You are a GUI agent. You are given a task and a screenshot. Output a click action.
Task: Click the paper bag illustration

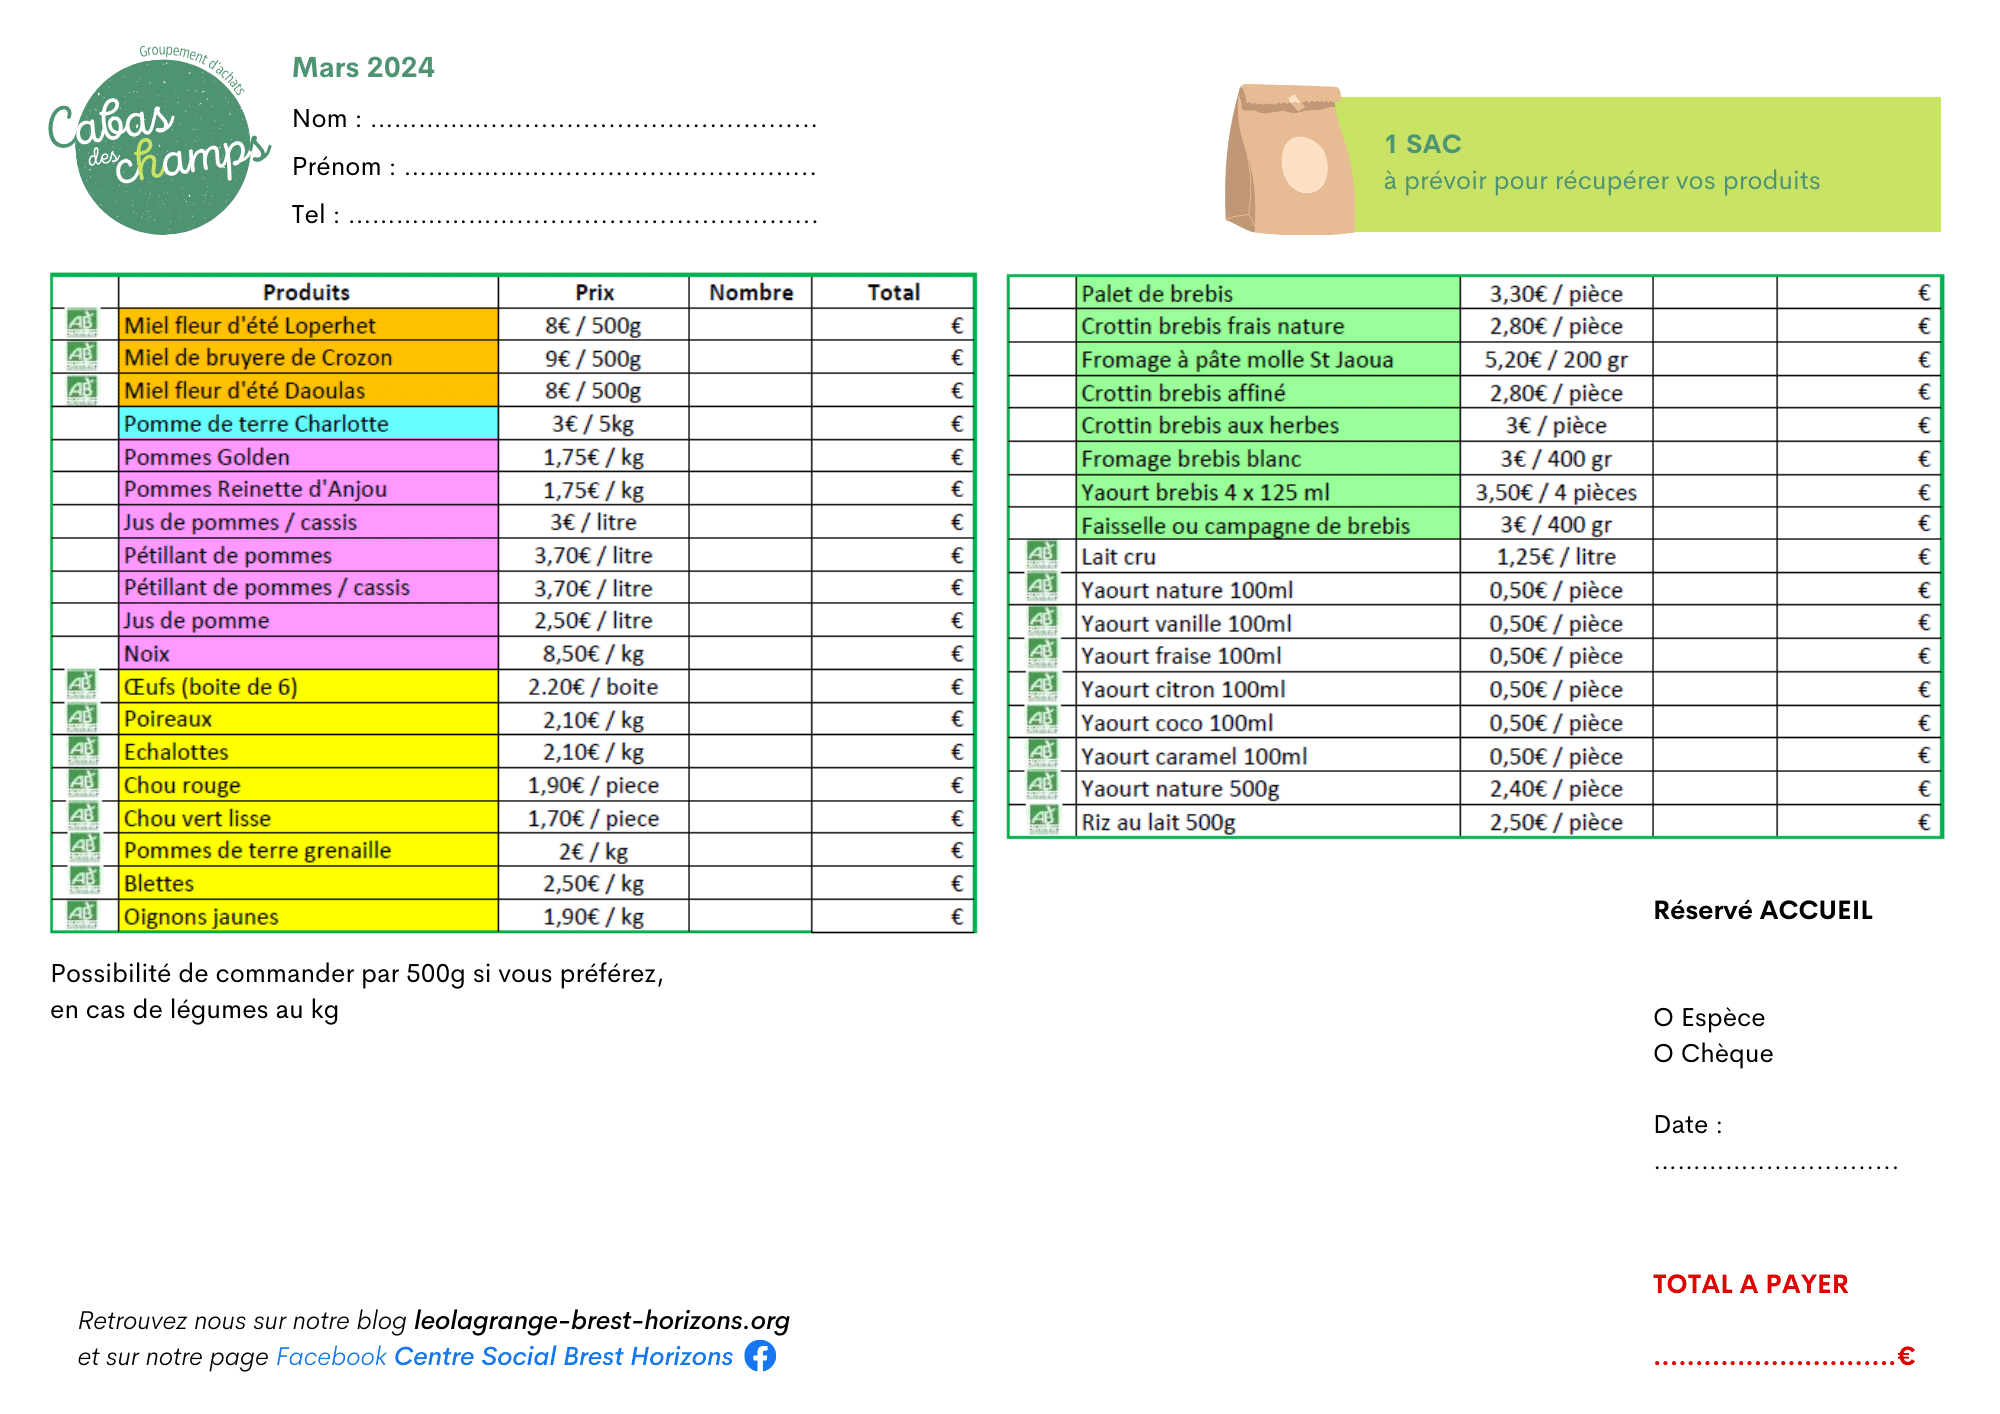[x=1287, y=162]
